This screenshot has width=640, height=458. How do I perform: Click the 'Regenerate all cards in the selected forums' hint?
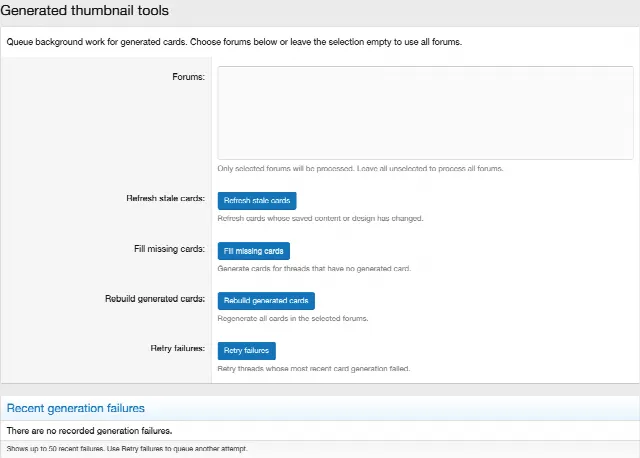click(x=293, y=318)
